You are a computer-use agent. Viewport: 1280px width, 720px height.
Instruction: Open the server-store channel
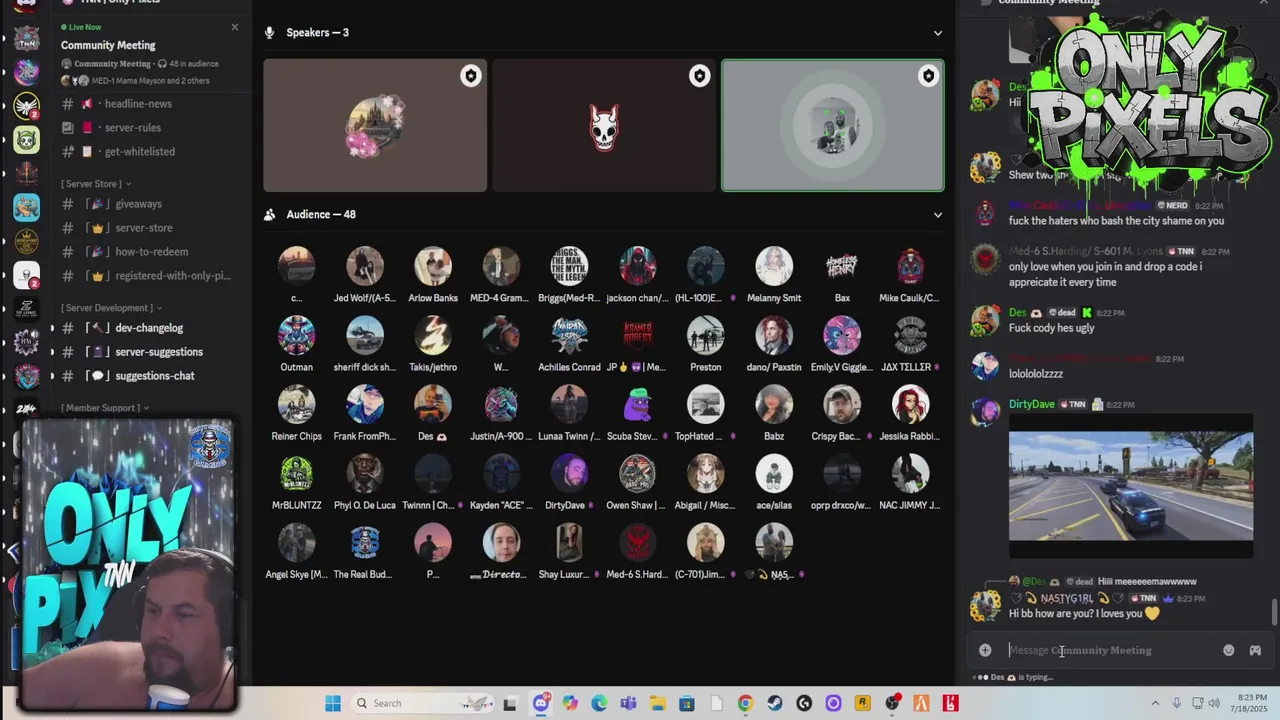click(145, 228)
